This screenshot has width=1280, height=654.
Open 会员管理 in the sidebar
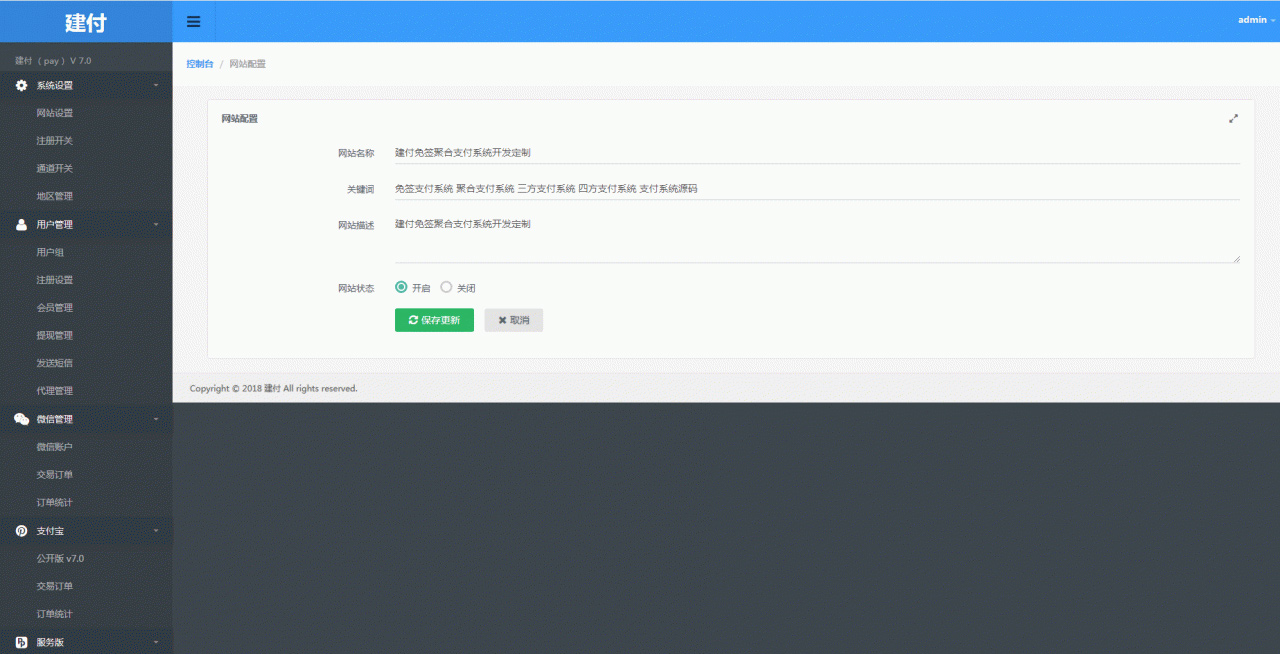[54, 308]
